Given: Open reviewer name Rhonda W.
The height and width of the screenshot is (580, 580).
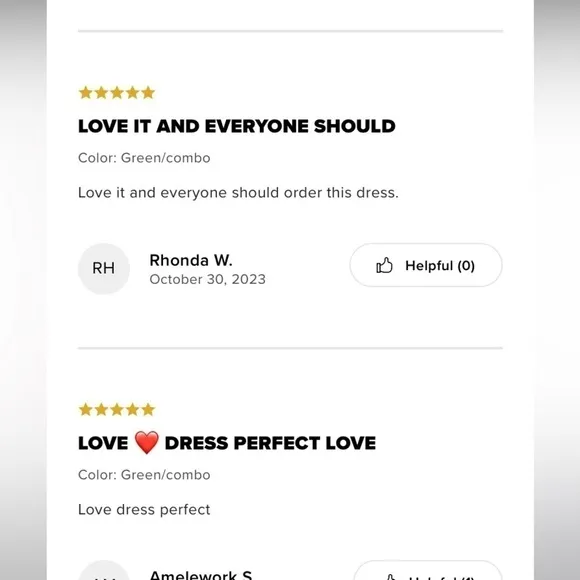Looking at the screenshot, I should [x=191, y=260].
